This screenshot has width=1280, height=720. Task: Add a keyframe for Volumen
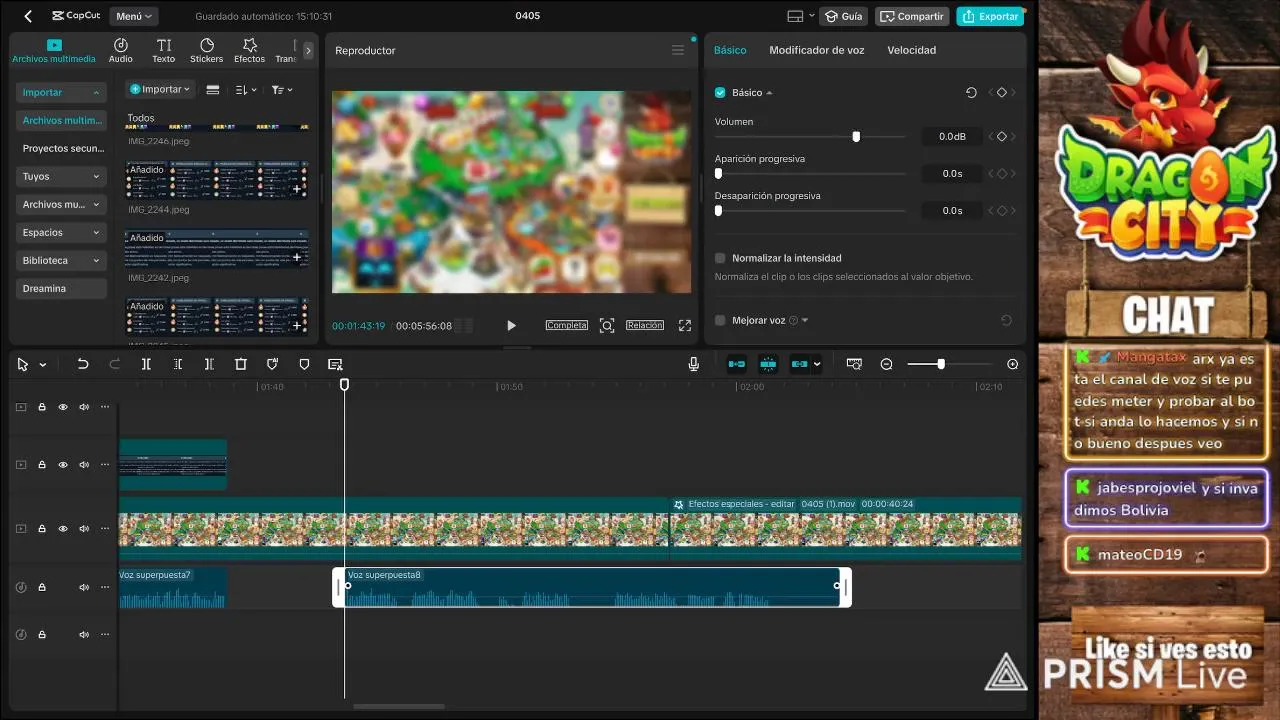coord(1002,136)
